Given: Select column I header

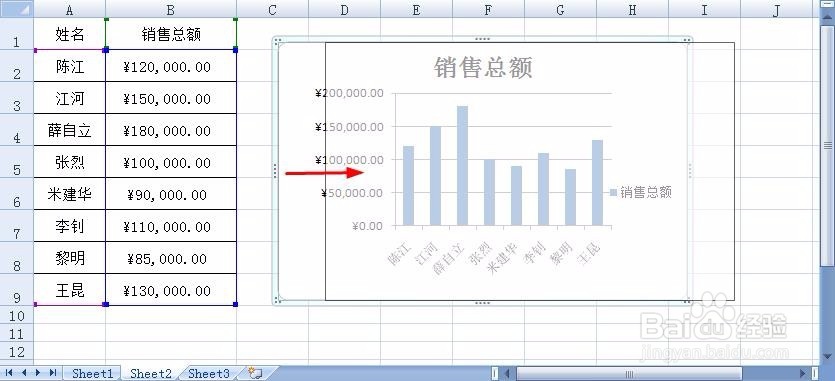Looking at the screenshot, I should click(704, 9).
